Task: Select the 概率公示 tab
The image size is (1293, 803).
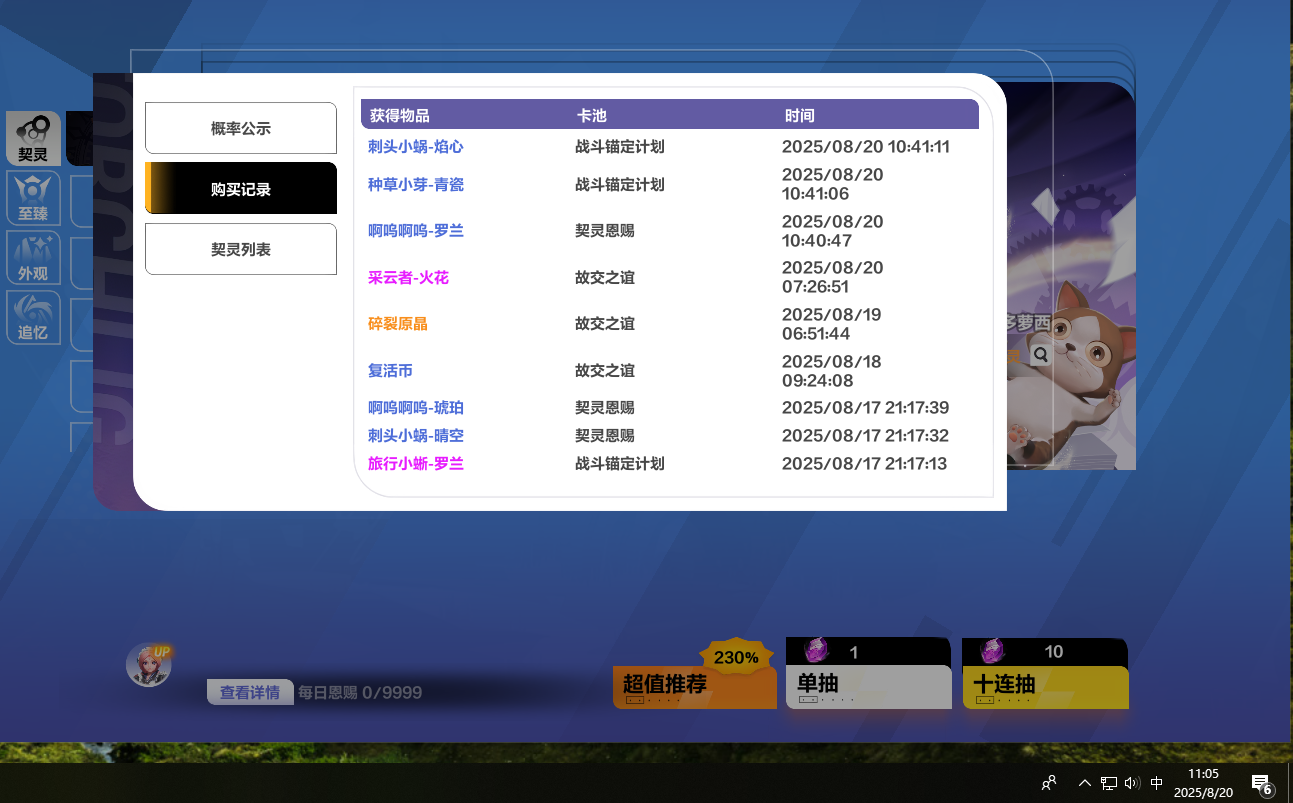Action: click(241, 128)
